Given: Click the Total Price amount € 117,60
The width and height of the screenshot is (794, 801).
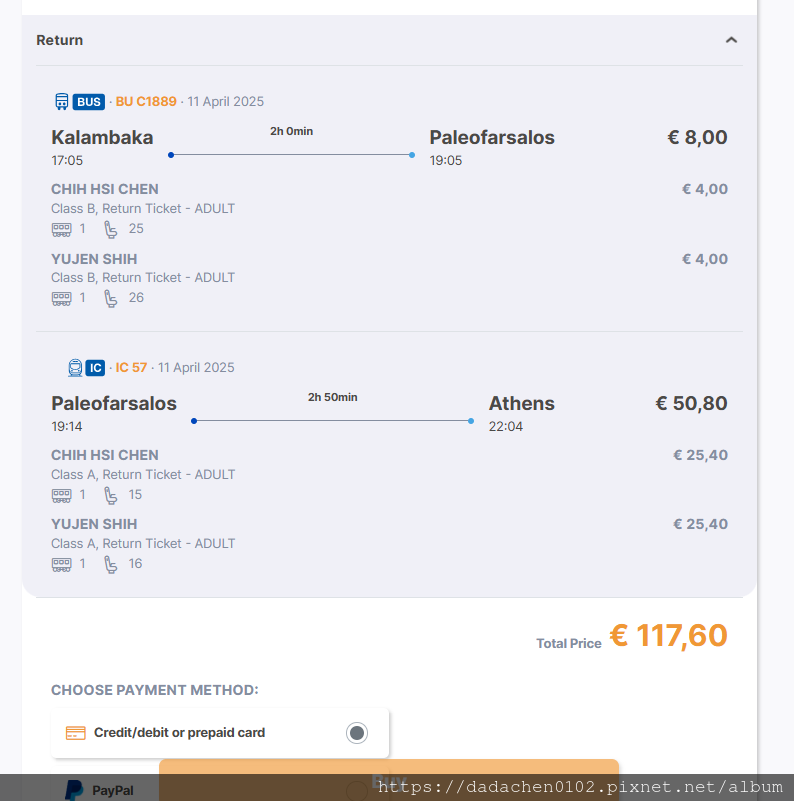Looking at the screenshot, I should click(x=668, y=635).
